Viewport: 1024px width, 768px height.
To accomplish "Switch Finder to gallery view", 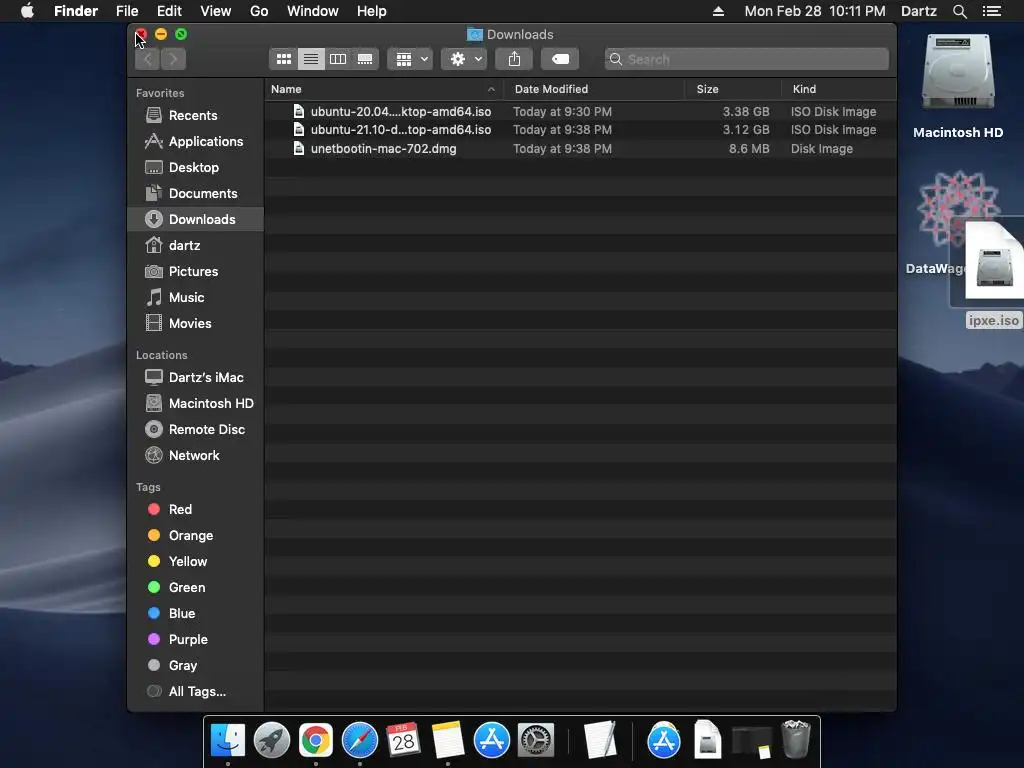I will (365, 59).
